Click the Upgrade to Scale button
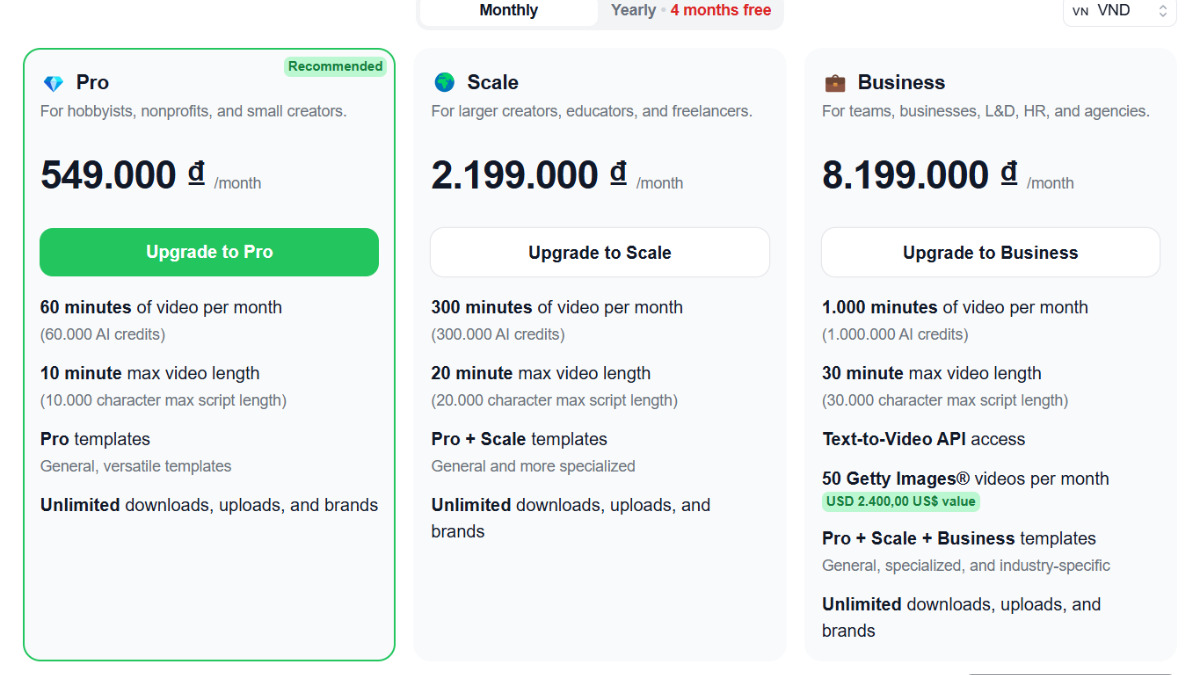1200x675 pixels. pos(600,253)
